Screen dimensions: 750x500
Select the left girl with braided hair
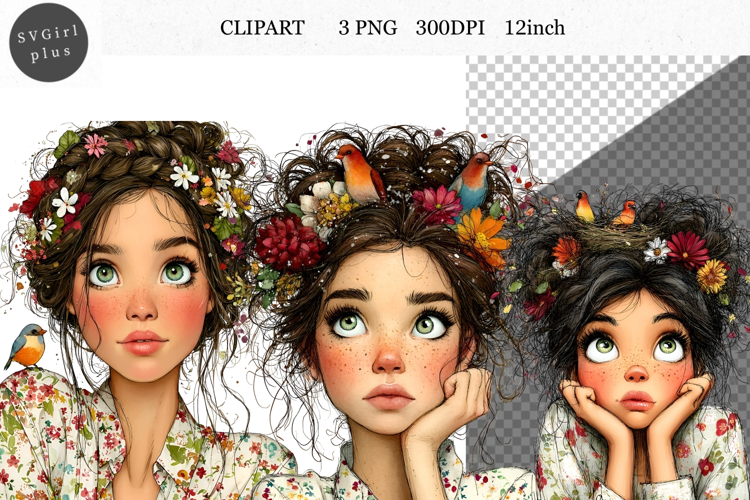(140, 300)
